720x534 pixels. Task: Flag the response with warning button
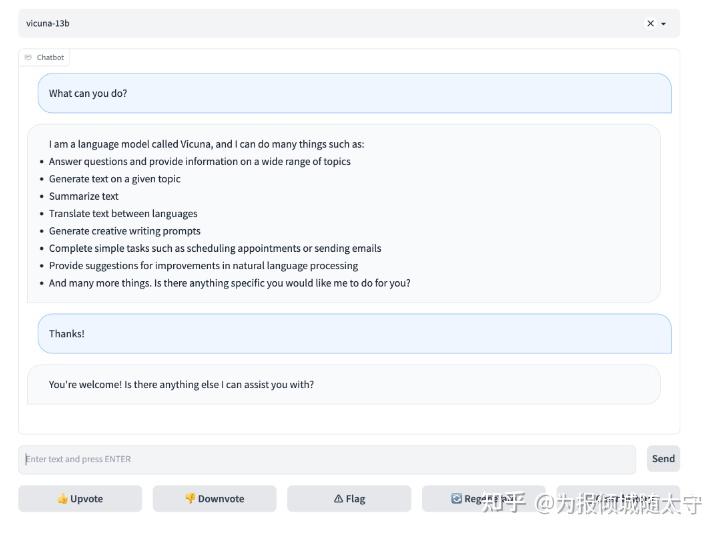[349, 499]
